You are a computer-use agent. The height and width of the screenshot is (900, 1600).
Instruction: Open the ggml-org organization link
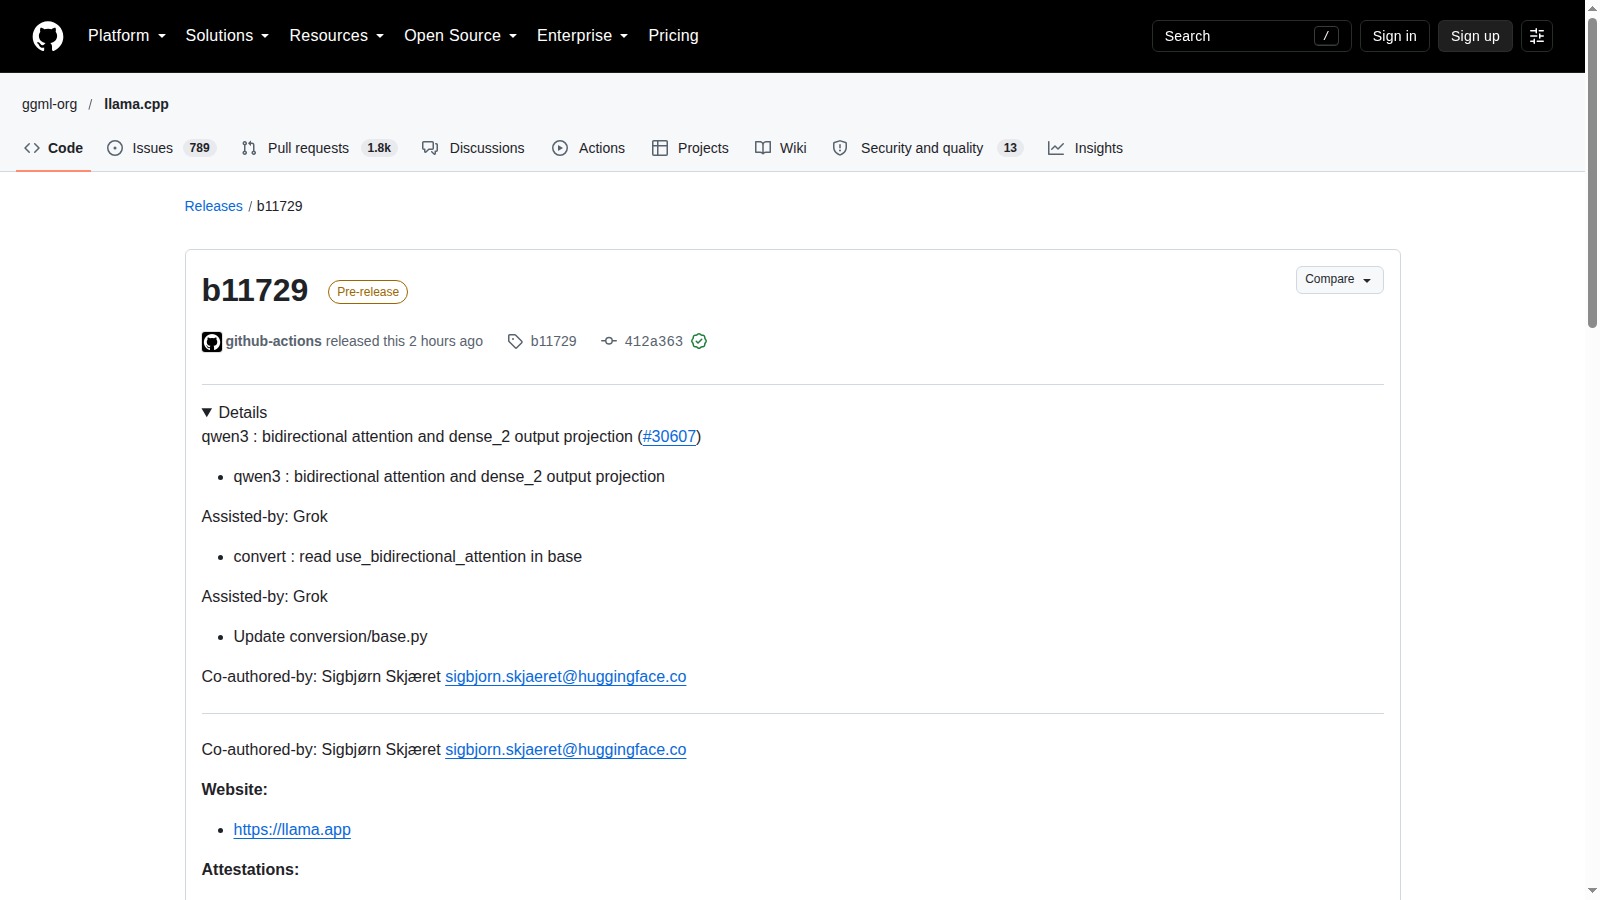[x=50, y=104]
